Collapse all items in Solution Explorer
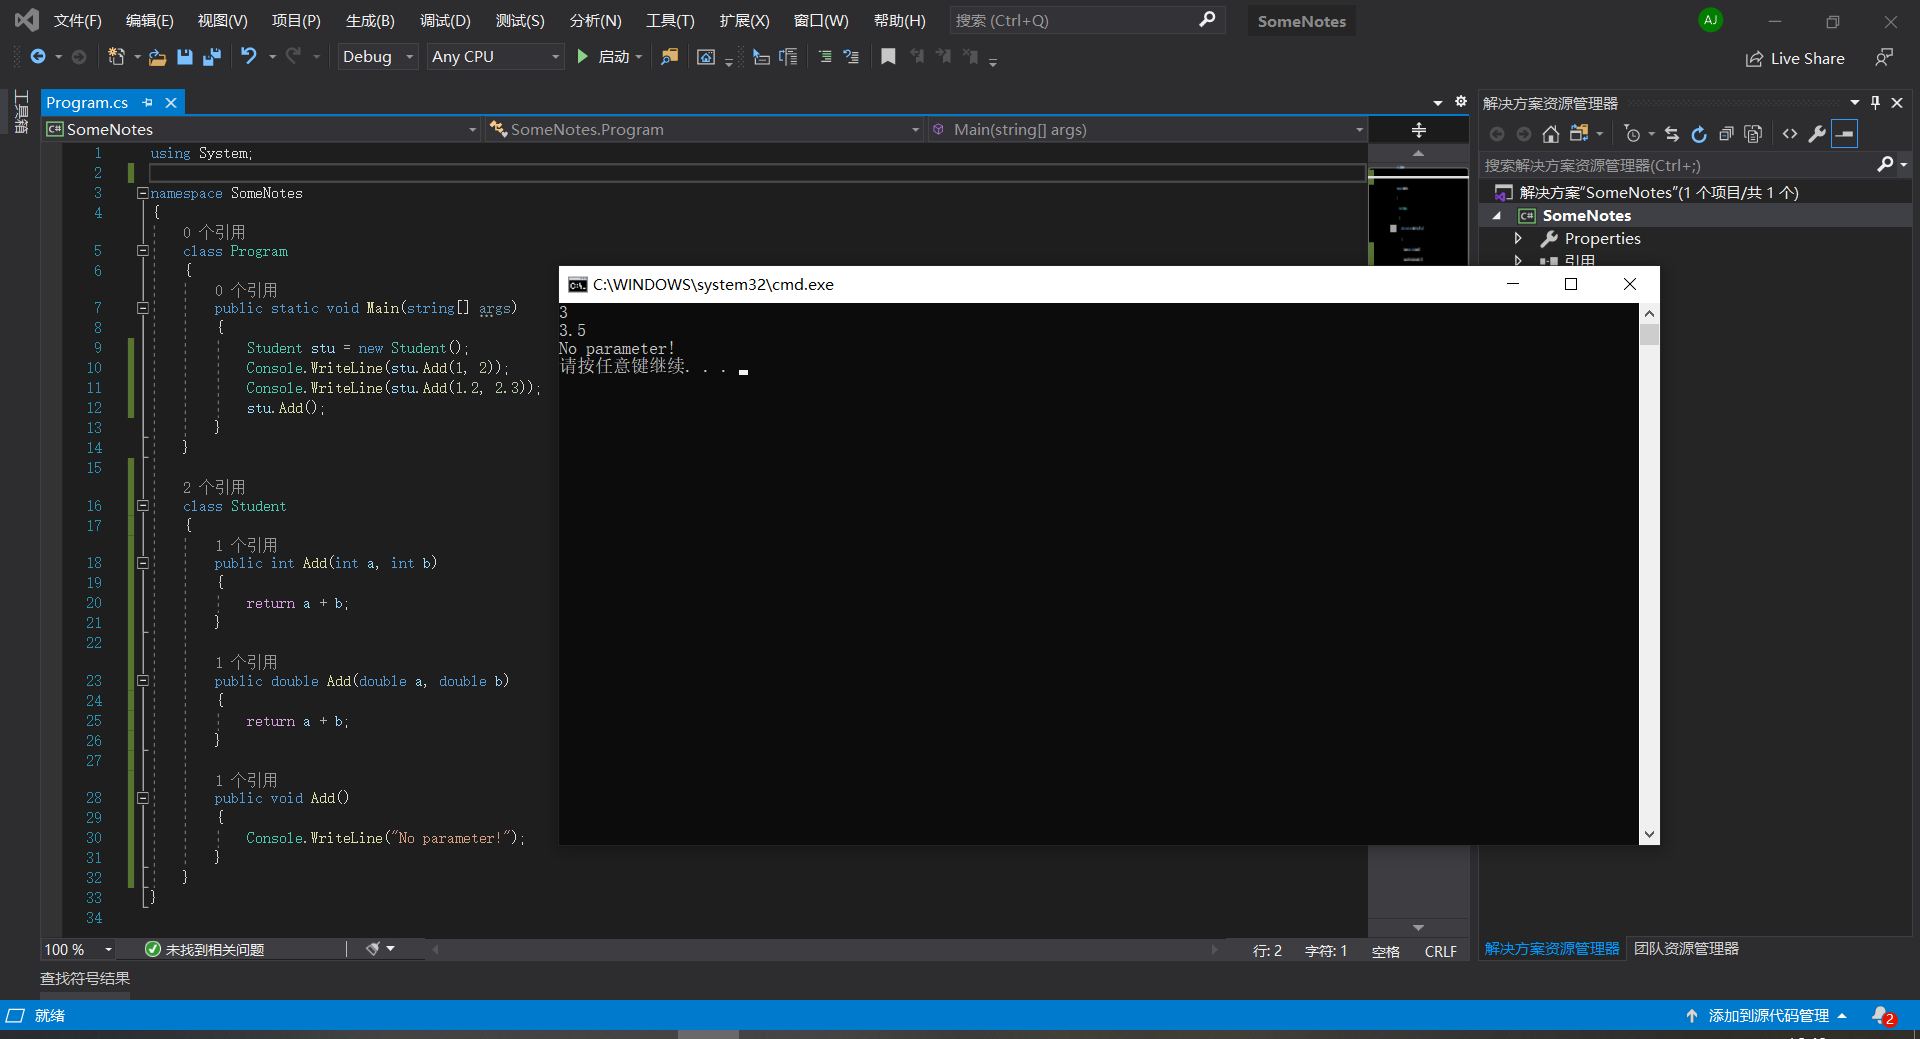Viewport: 1920px width, 1039px height. (x=1726, y=134)
